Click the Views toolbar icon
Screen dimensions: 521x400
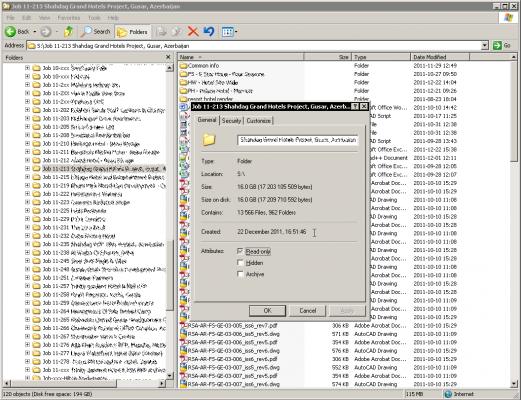[227, 32]
